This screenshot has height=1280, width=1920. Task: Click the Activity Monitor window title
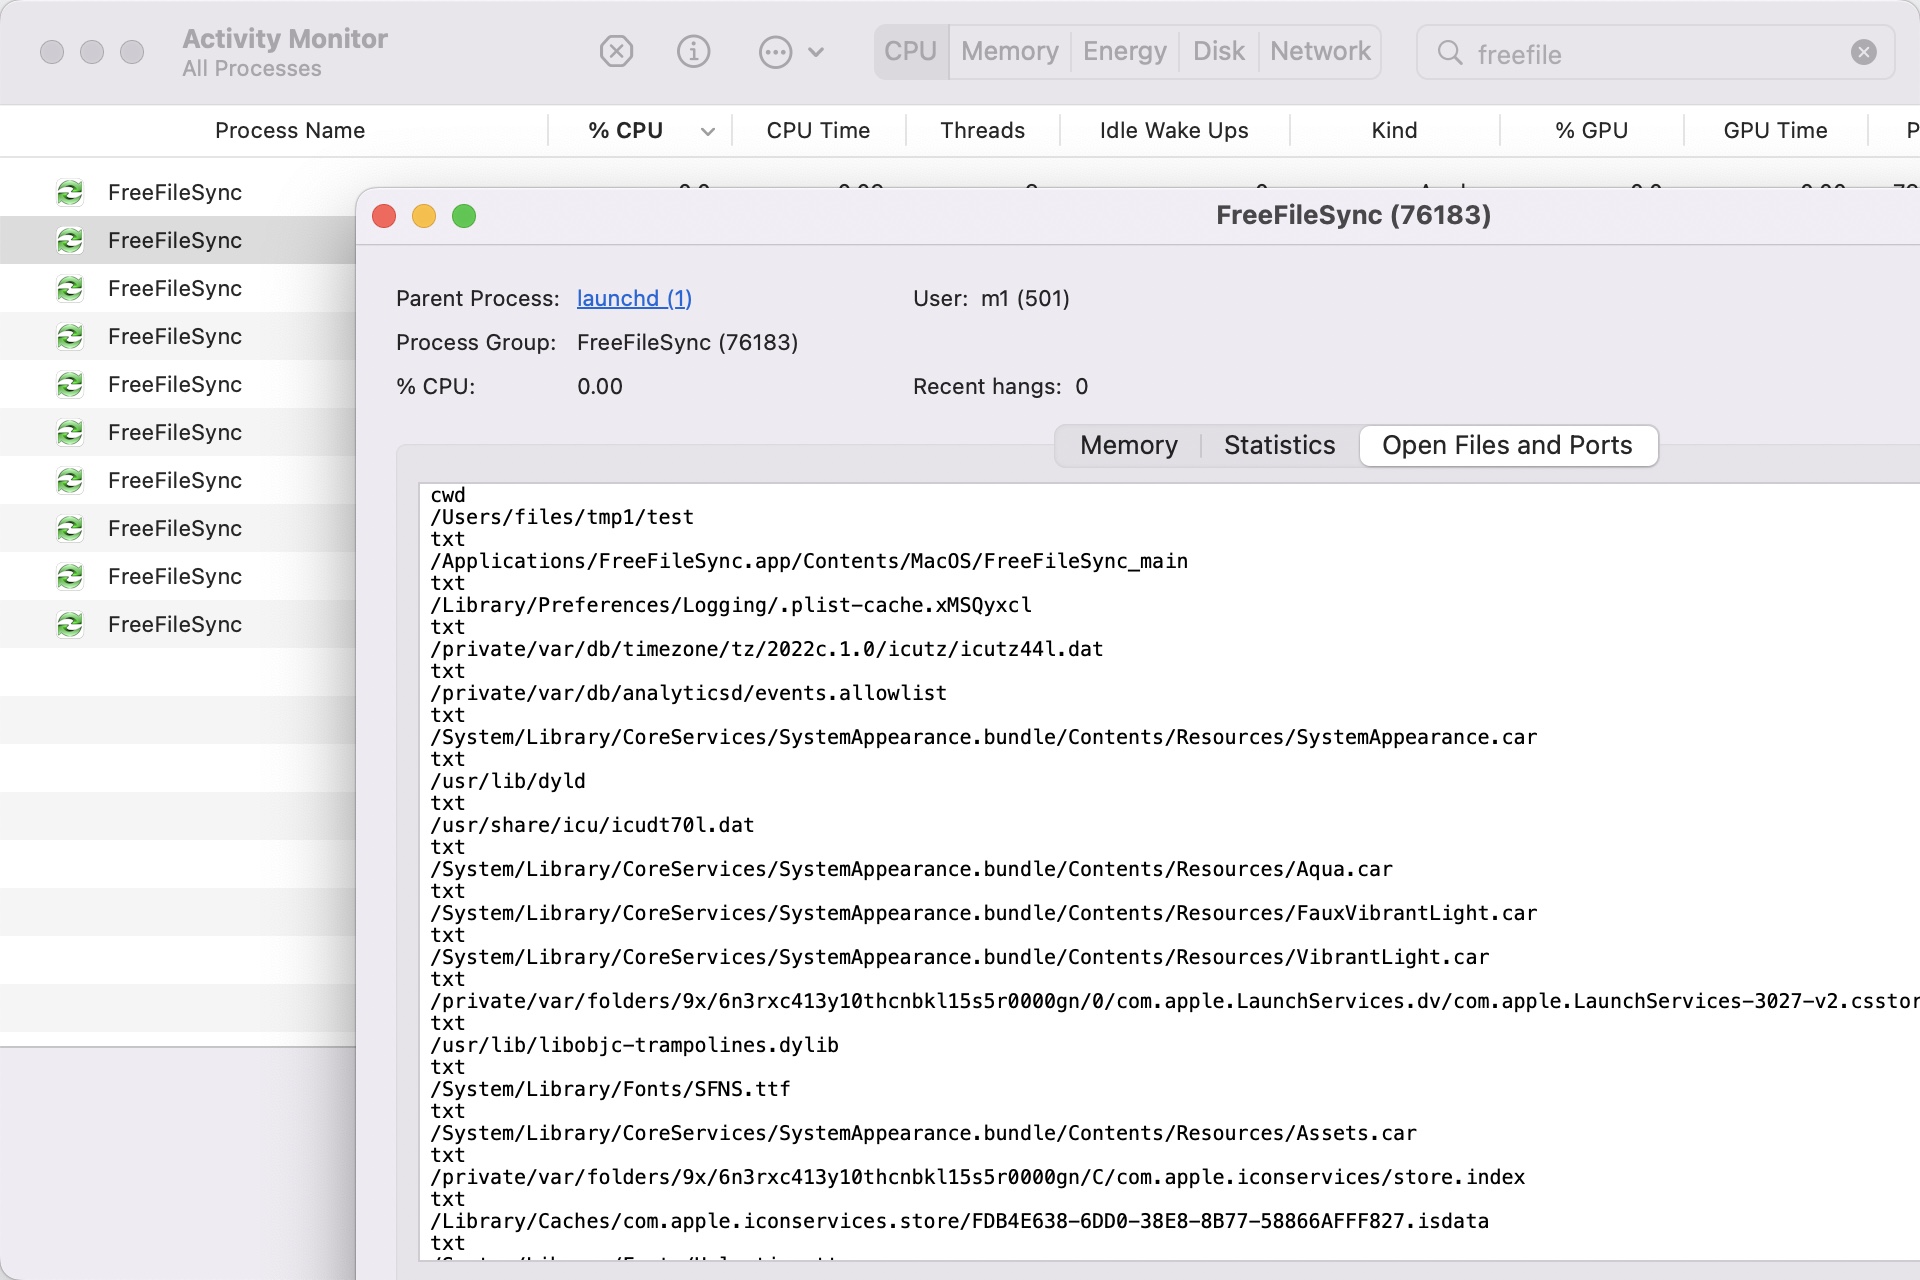pos(285,38)
